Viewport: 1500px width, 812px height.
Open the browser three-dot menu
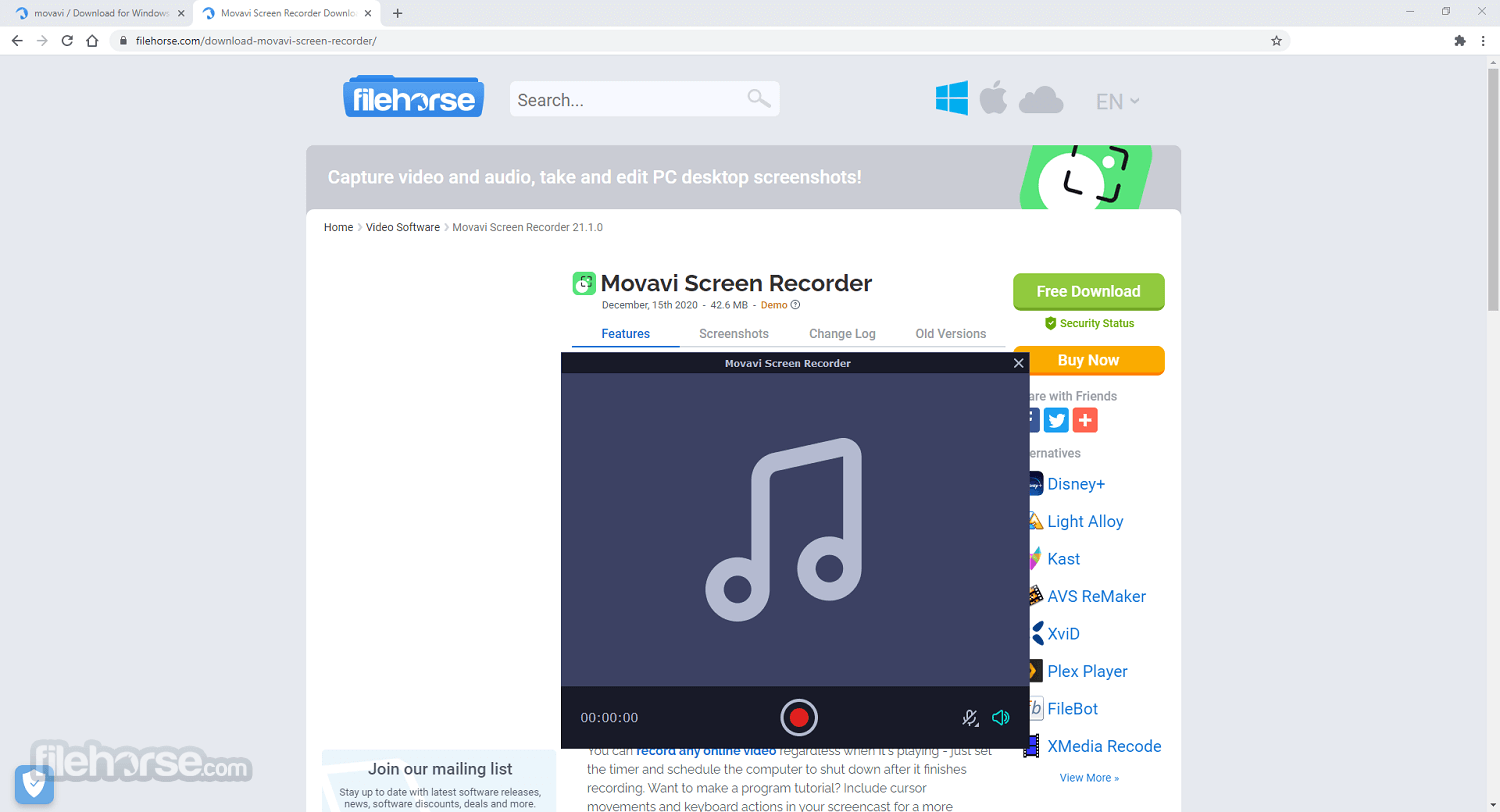1484,41
